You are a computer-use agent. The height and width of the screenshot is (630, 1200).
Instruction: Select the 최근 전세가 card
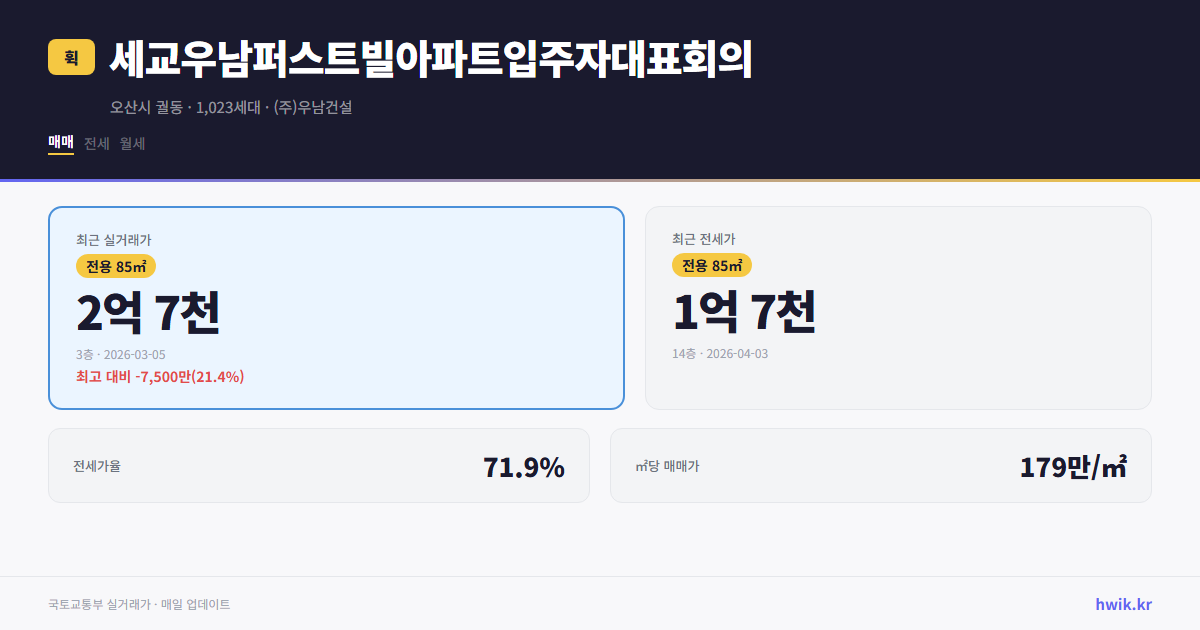coord(898,307)
